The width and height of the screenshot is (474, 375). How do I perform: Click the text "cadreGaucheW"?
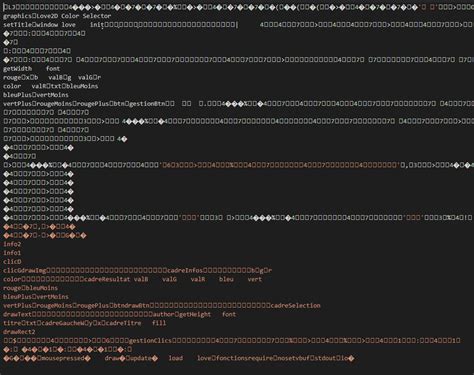63,323
